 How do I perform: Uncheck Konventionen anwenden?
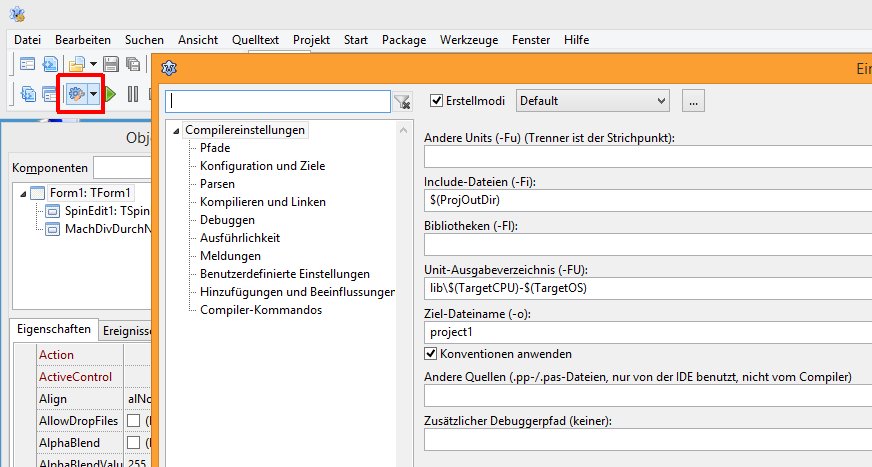pyautogui.click(x=432, y=354)
